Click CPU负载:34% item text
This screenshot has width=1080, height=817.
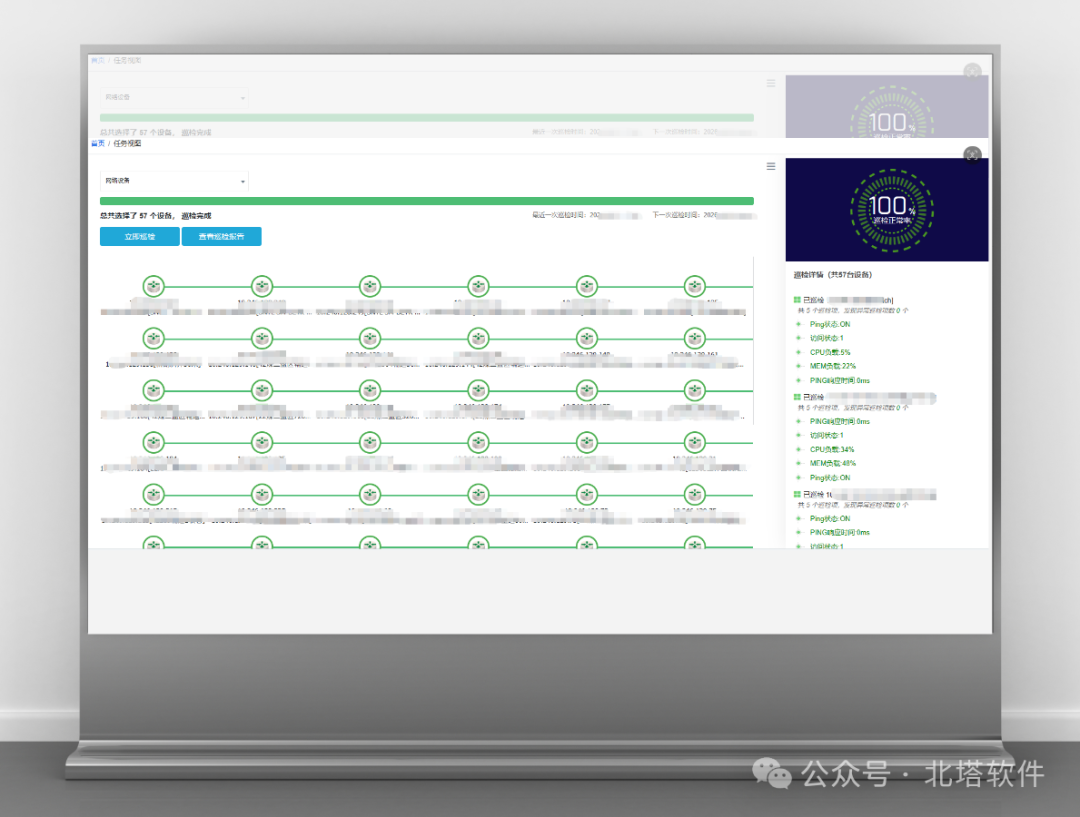832,449
